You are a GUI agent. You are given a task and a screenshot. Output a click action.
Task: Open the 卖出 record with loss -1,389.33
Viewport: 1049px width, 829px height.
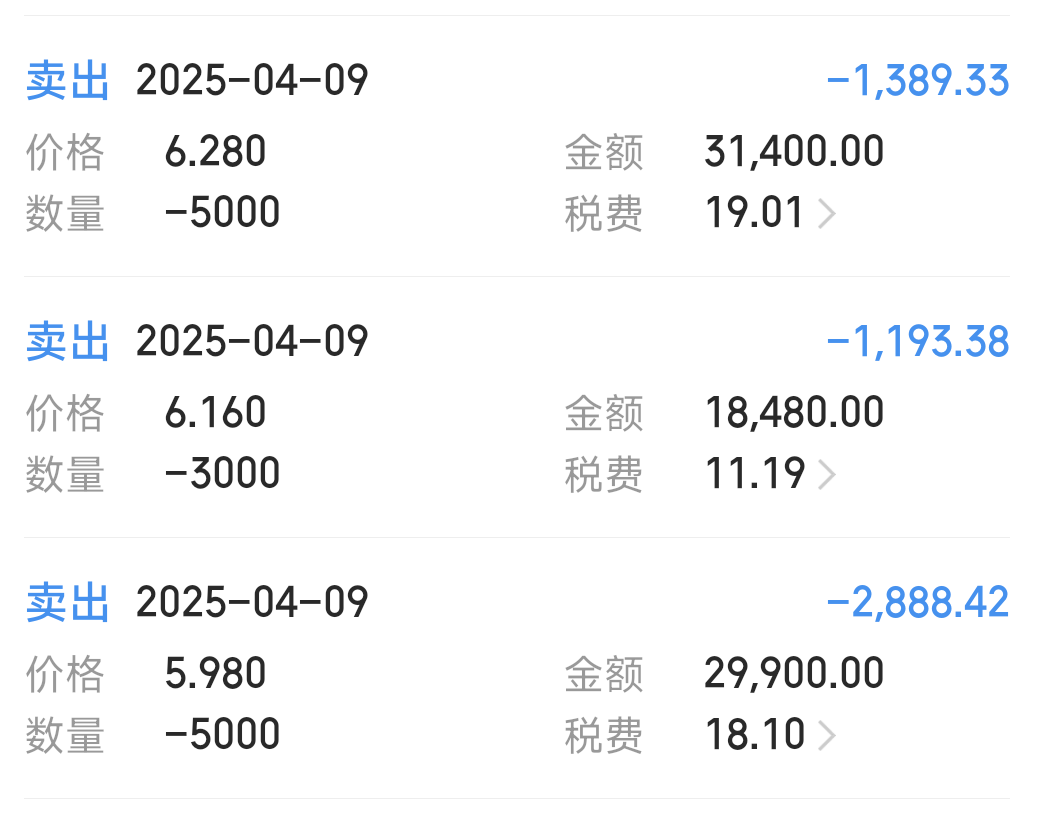(x=516, y=146)
